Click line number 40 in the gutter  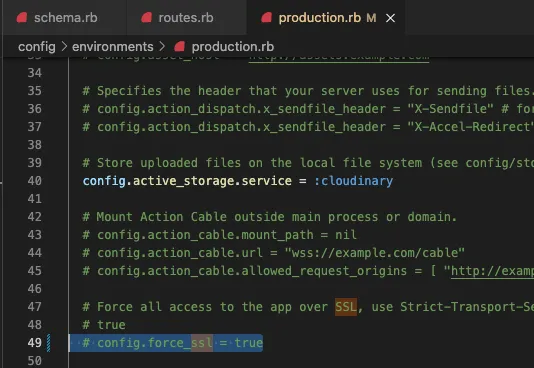[x=34, y=181]
